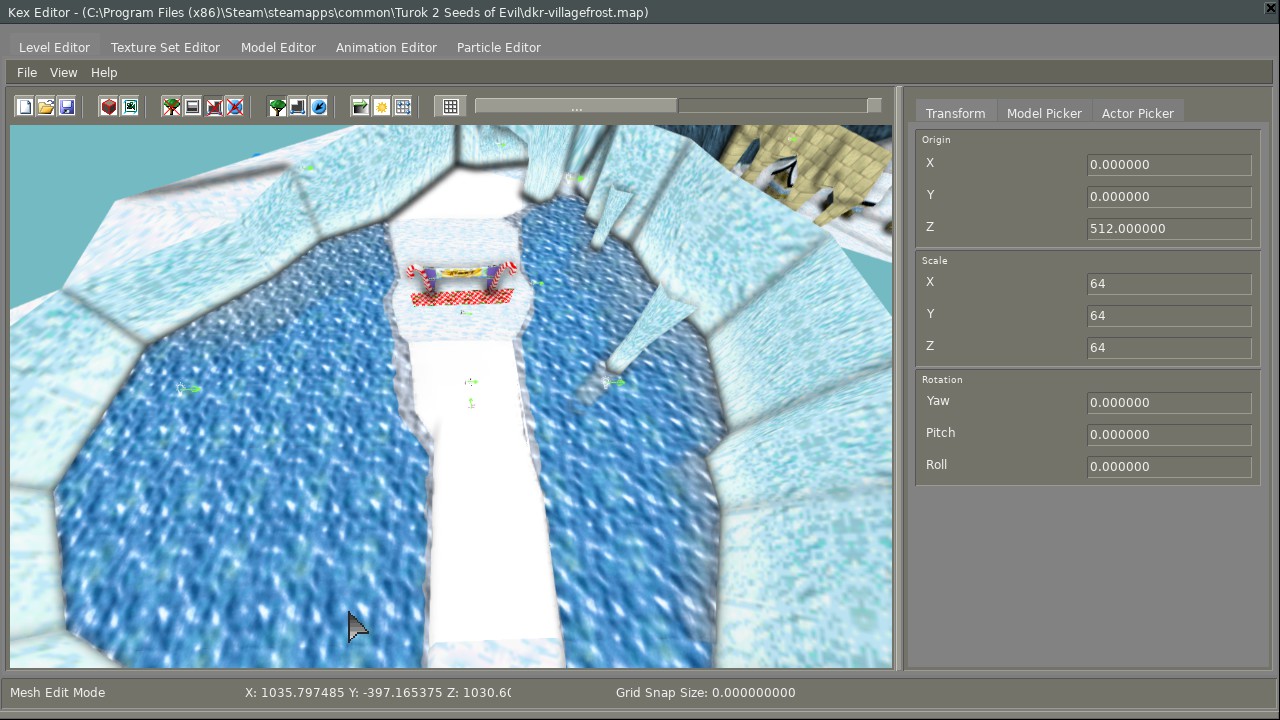Select the green tree mode icon
Image resolution: width=1280 pixels, height=720 pixels.
pyautogui.click(x=277, y=107)
